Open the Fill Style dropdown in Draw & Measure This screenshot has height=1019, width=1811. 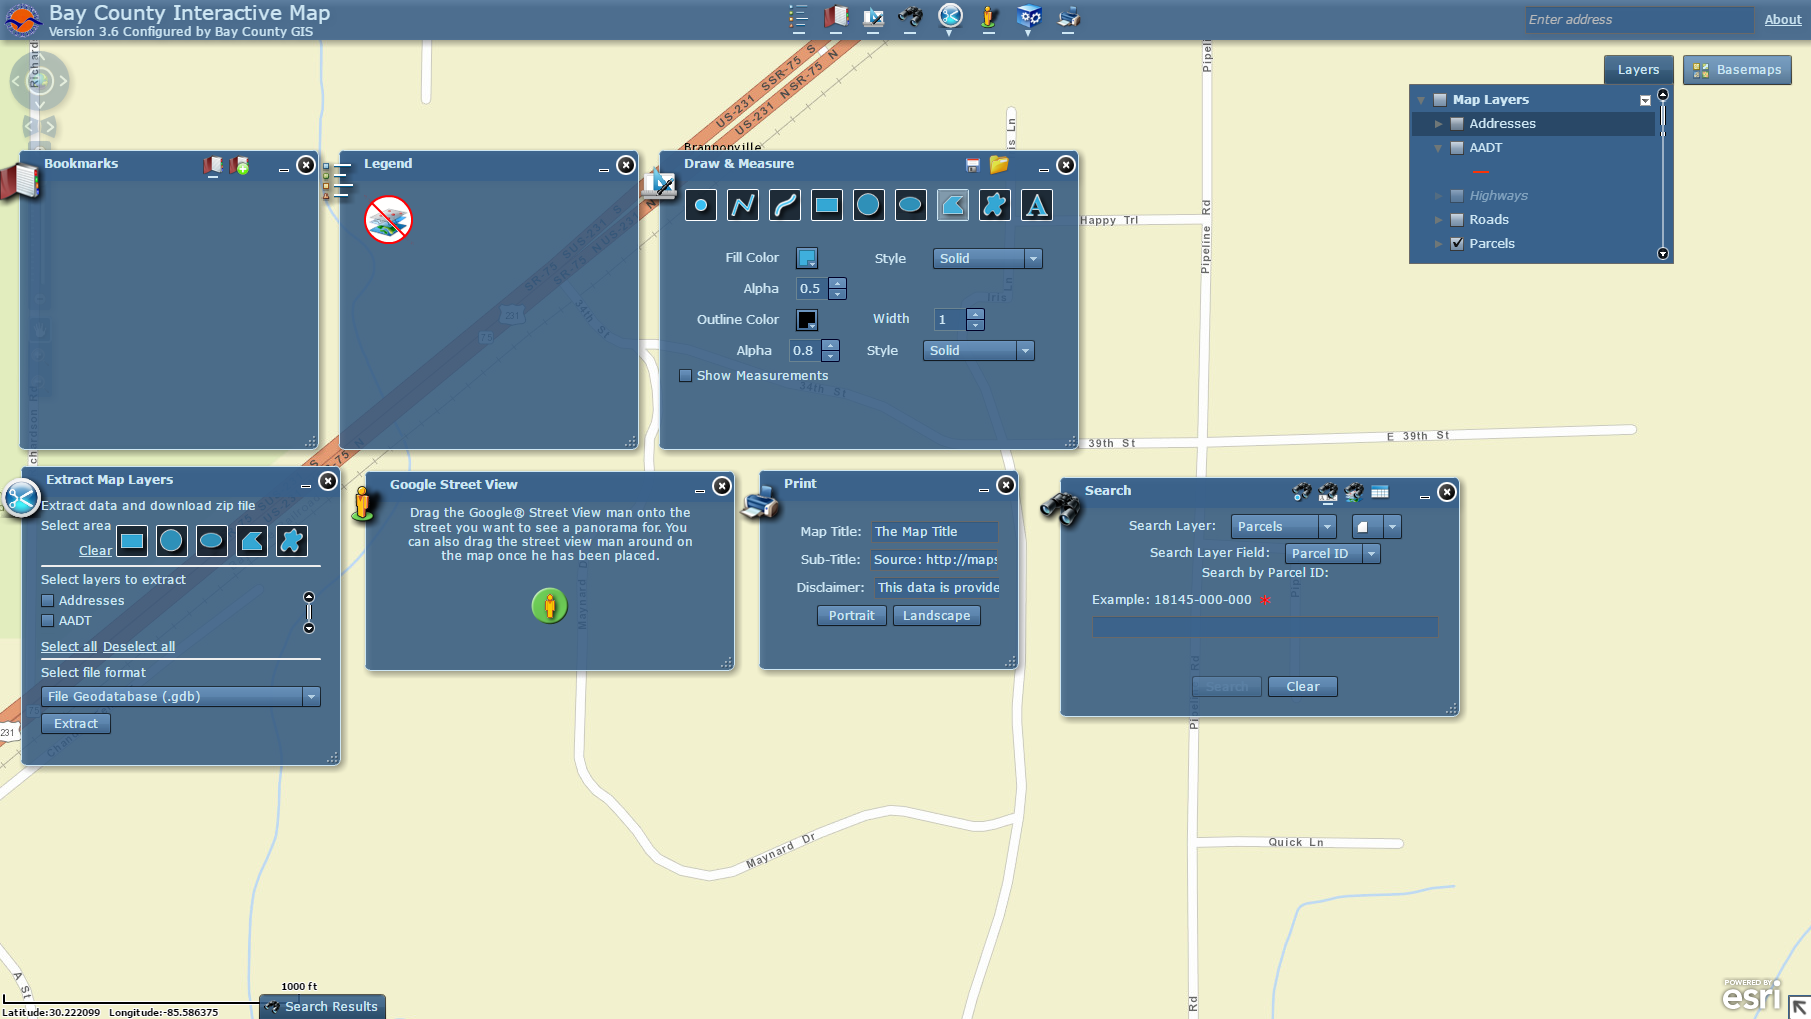click(1033, 258)
